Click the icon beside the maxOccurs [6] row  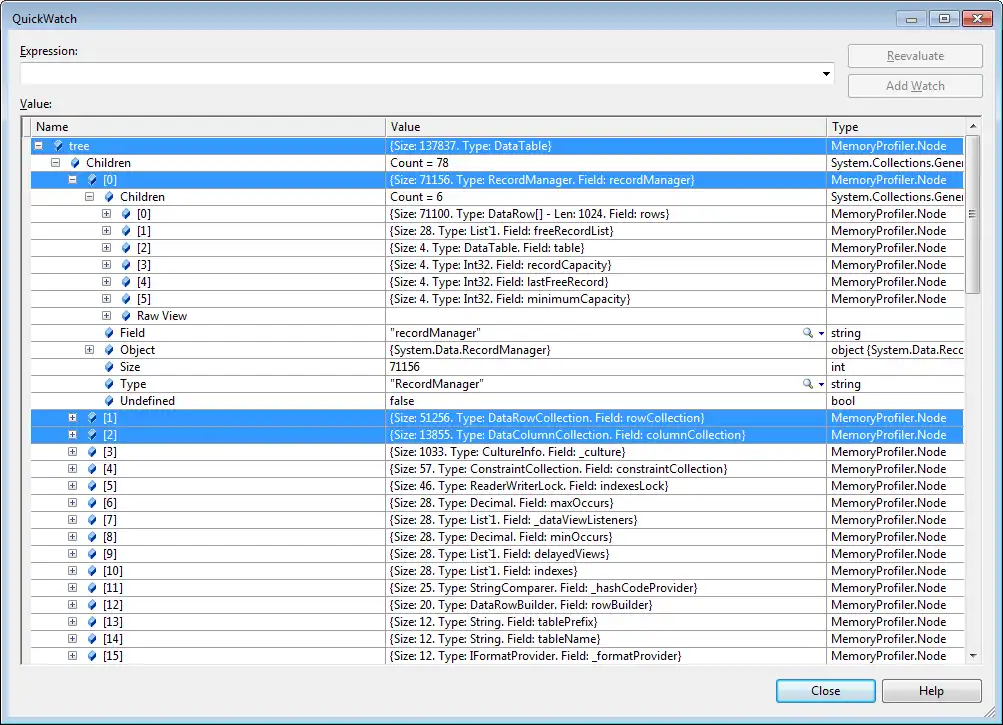[x=92, y=502]
